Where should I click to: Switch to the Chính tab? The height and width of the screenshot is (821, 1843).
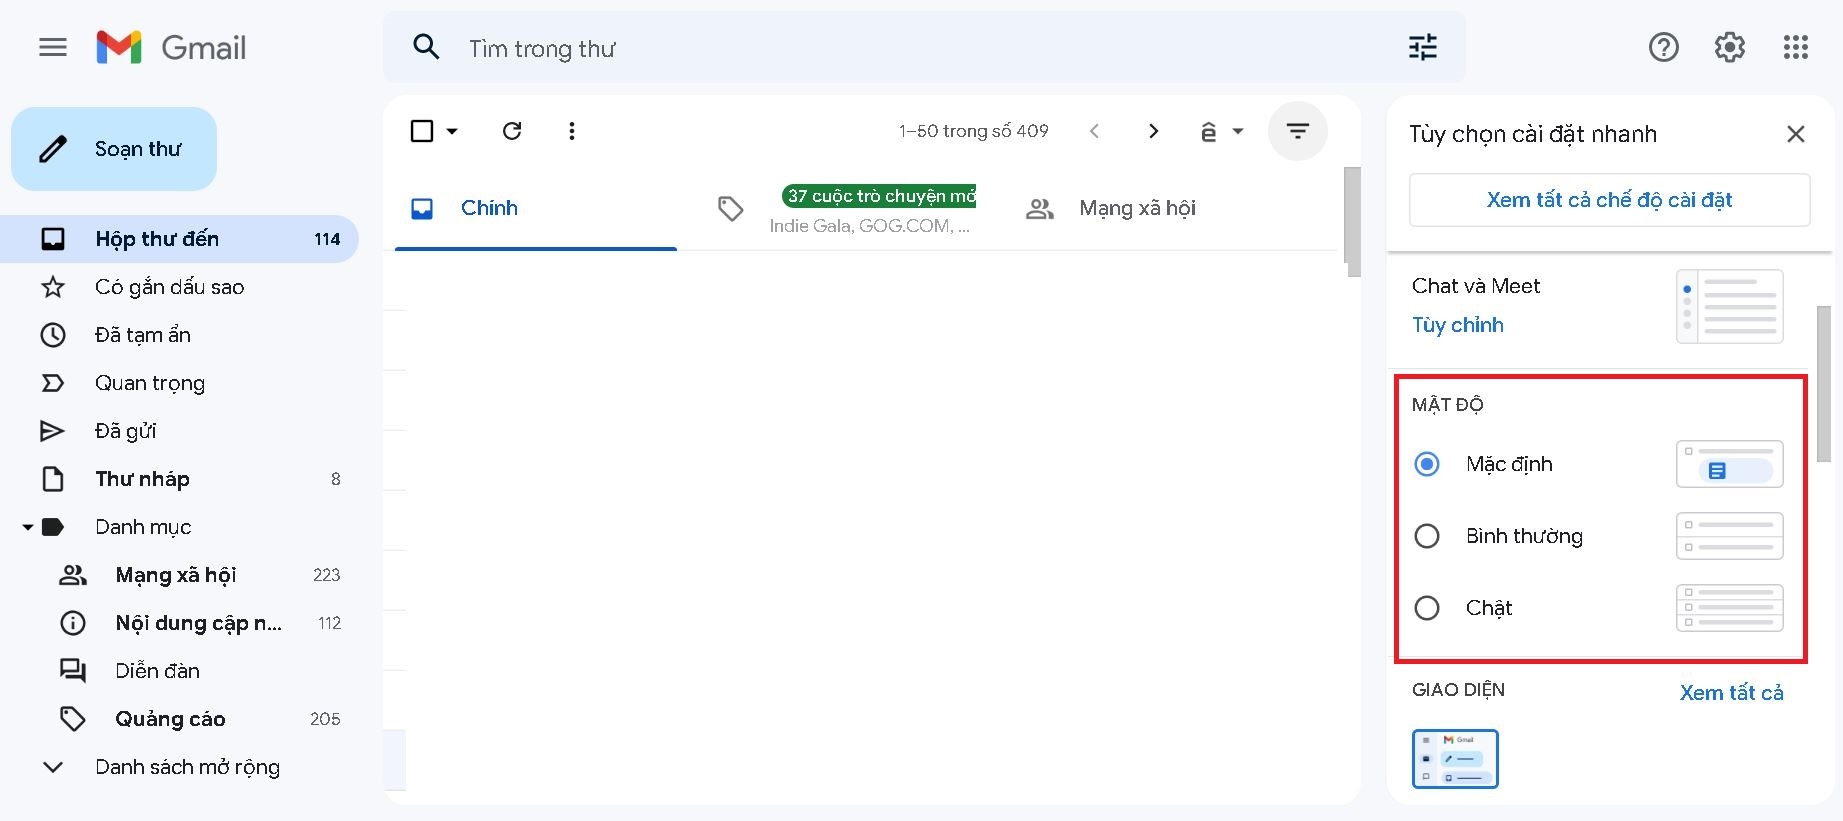[536, 208]
